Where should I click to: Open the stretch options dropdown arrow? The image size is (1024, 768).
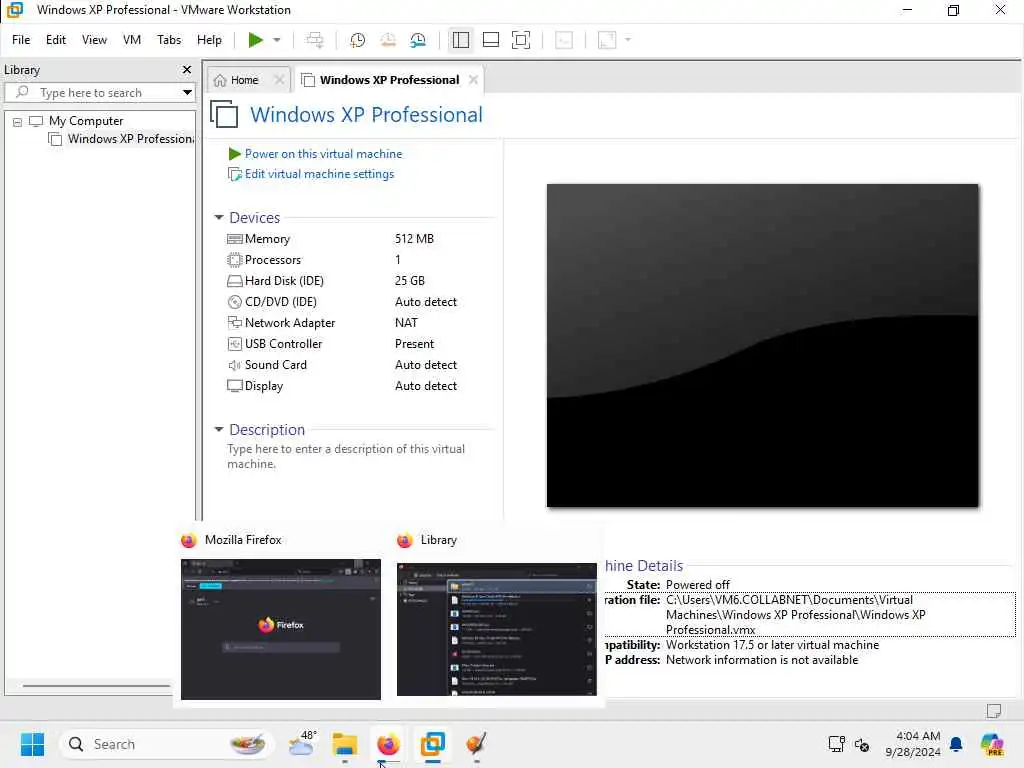628,40
